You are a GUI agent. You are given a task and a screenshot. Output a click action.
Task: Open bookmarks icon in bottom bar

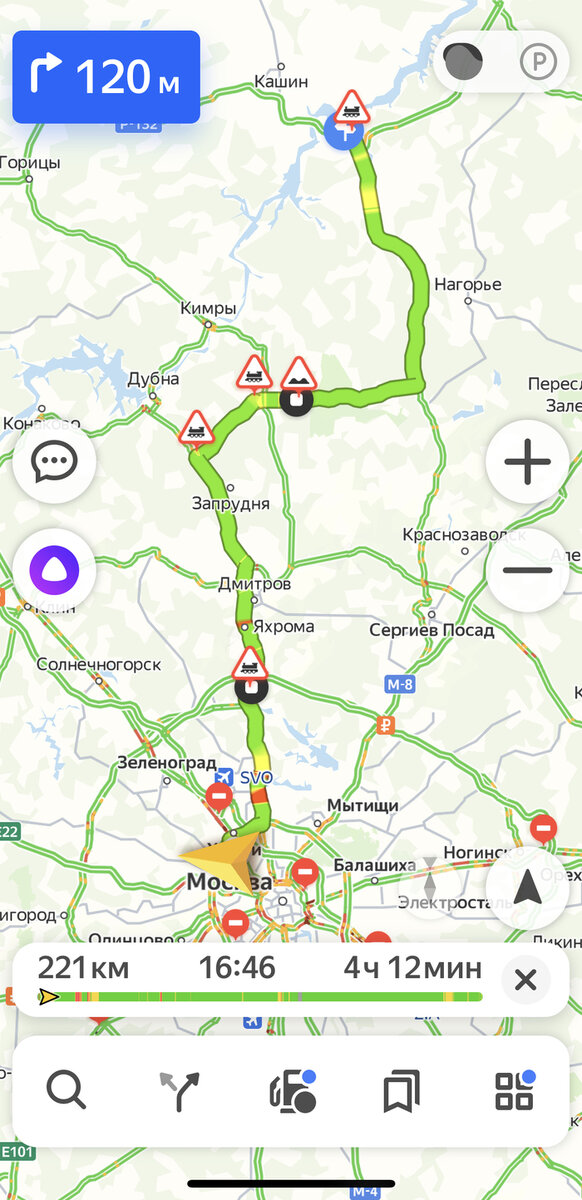tap(402, 1092)
